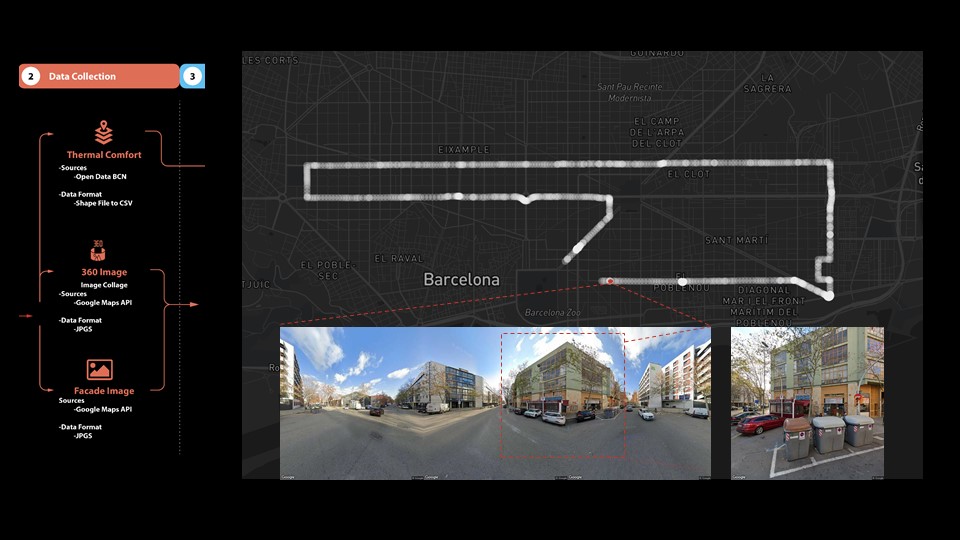Click the 360 camera icon
The image size is (960, 540).
tap(98, 251)
